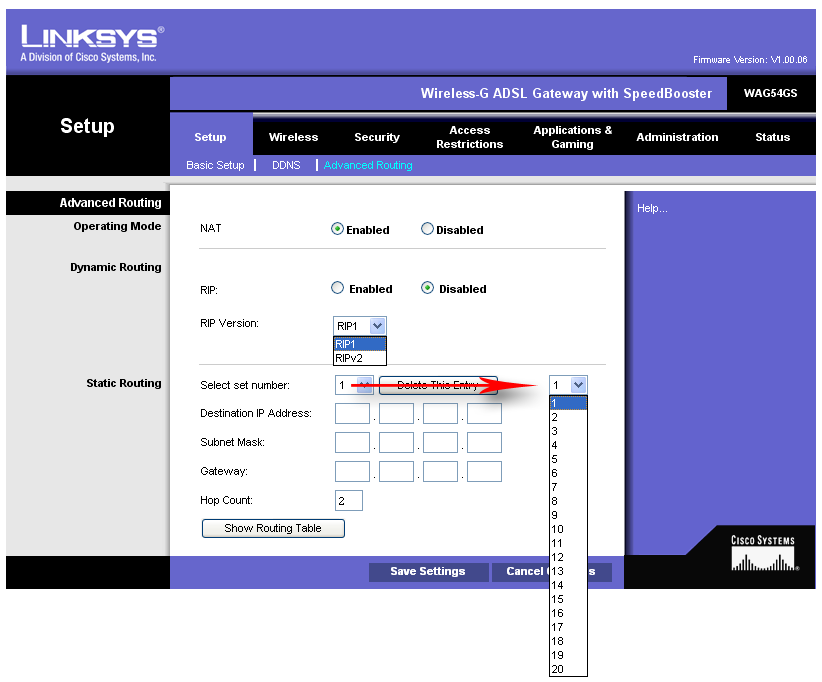The image size is (822, 682).
Task: Open the Basic Setup sub-tab
Action: (215, 165)
